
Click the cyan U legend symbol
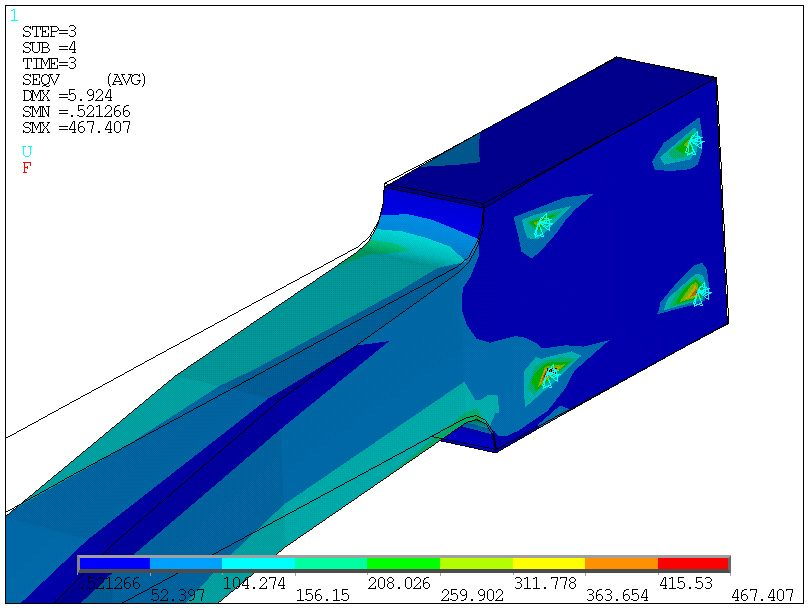coord(27,151)
